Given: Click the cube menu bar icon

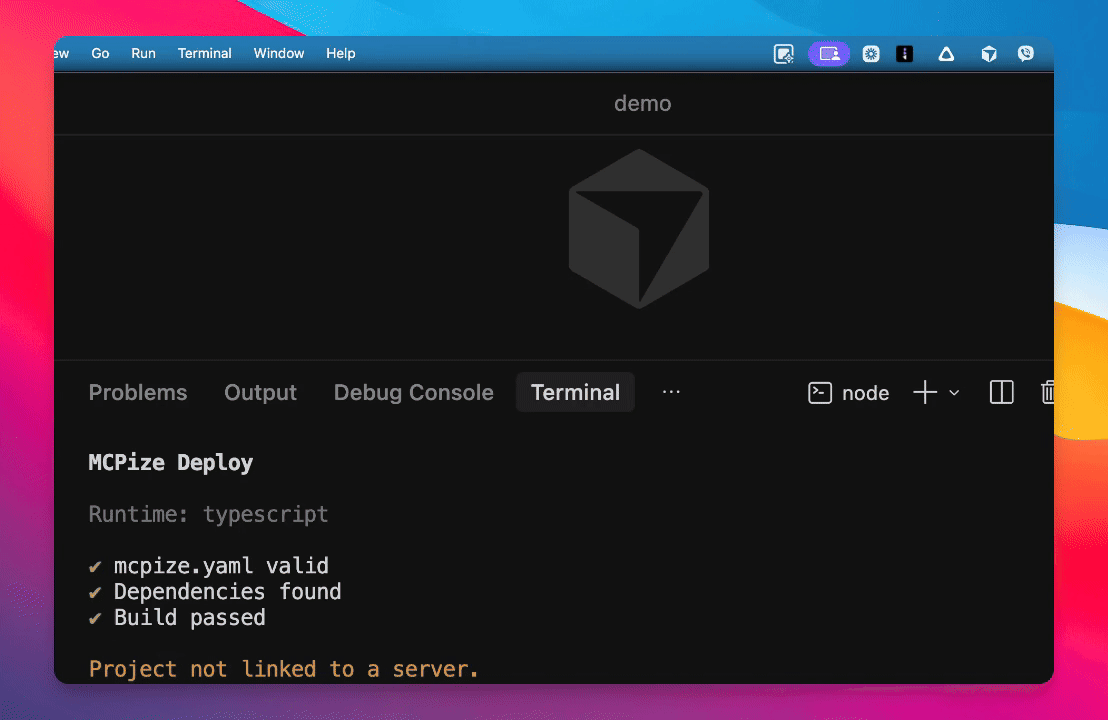Looking at the screenshot, I should click(x=989, y=54).
